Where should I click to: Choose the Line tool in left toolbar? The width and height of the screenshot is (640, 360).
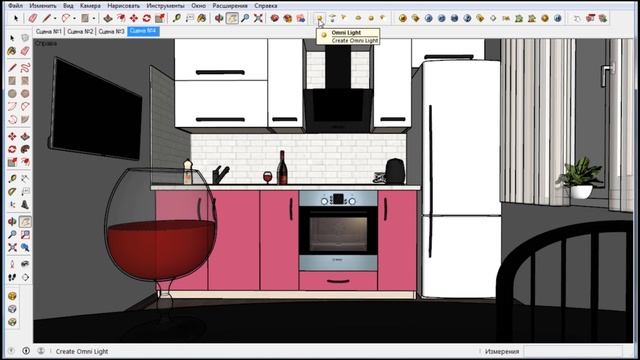point(12,68)
